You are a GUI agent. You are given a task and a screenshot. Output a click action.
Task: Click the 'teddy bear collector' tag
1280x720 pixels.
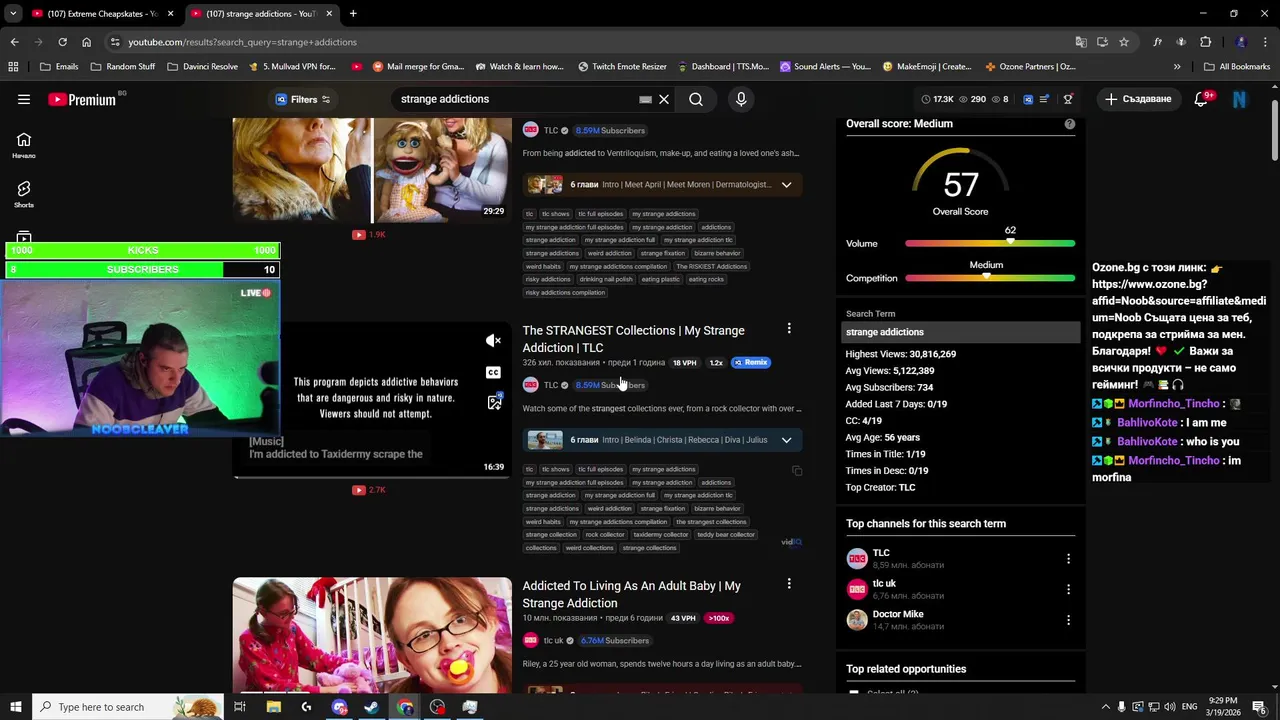(x=726, y=535)
